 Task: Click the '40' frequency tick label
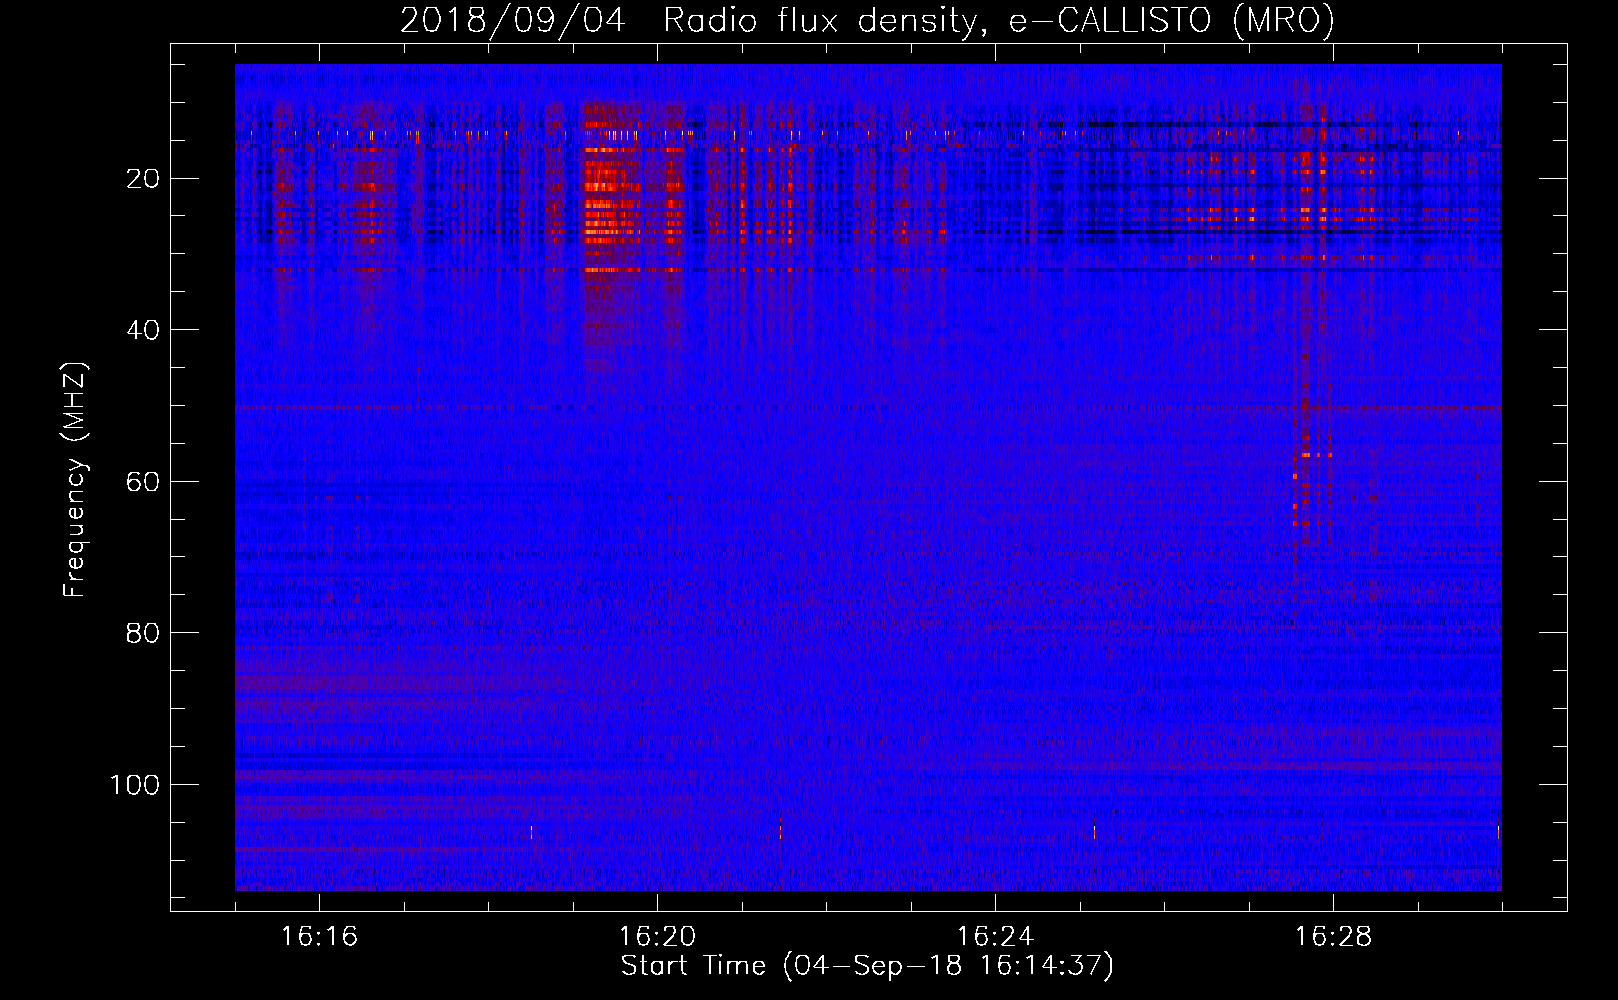(x=143, y=330)
